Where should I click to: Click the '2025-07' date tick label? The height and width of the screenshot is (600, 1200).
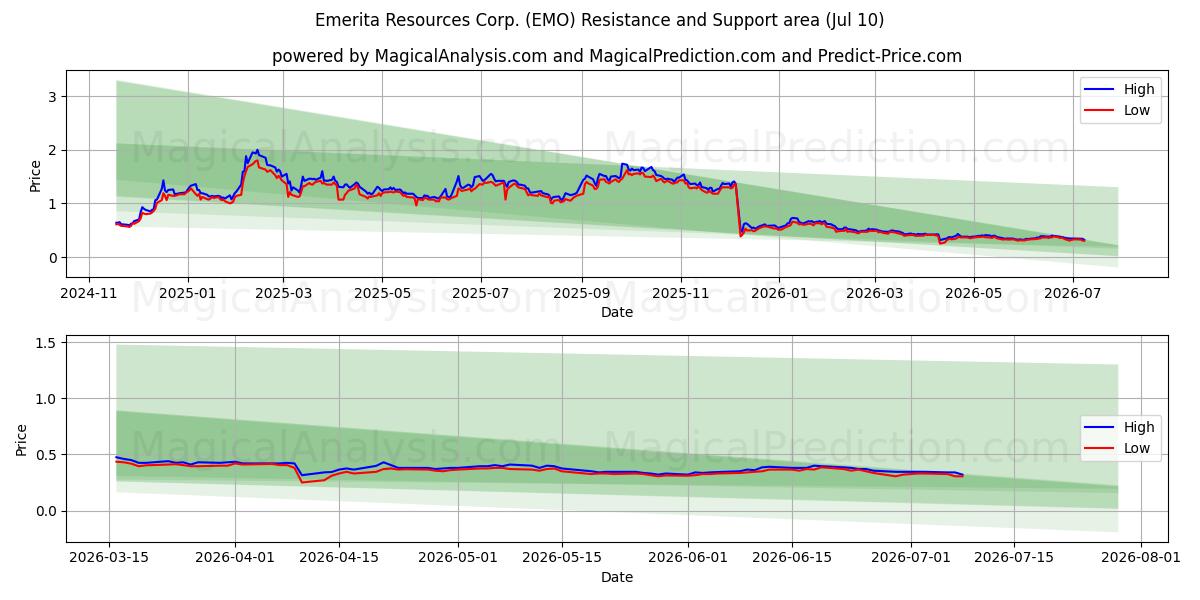[481, 293]
